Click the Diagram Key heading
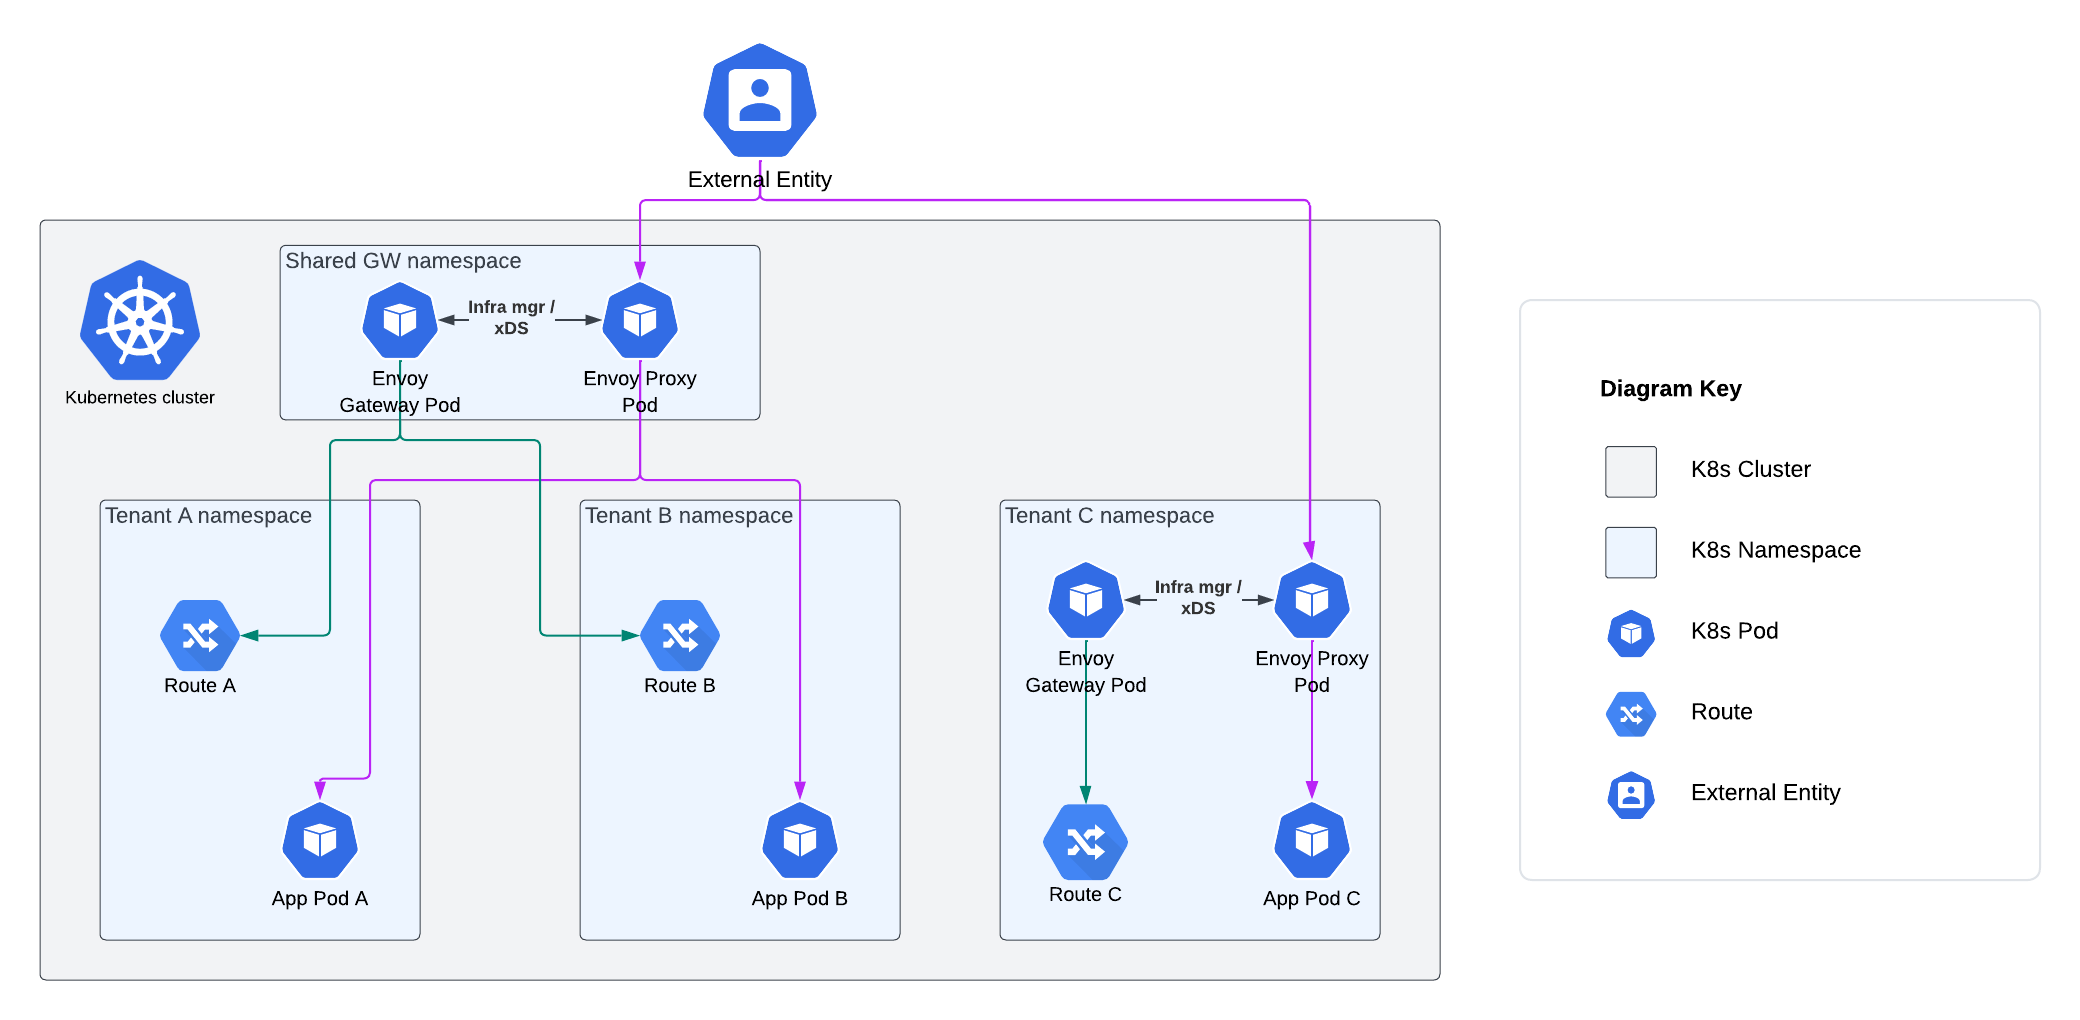 pos(1670,389)
